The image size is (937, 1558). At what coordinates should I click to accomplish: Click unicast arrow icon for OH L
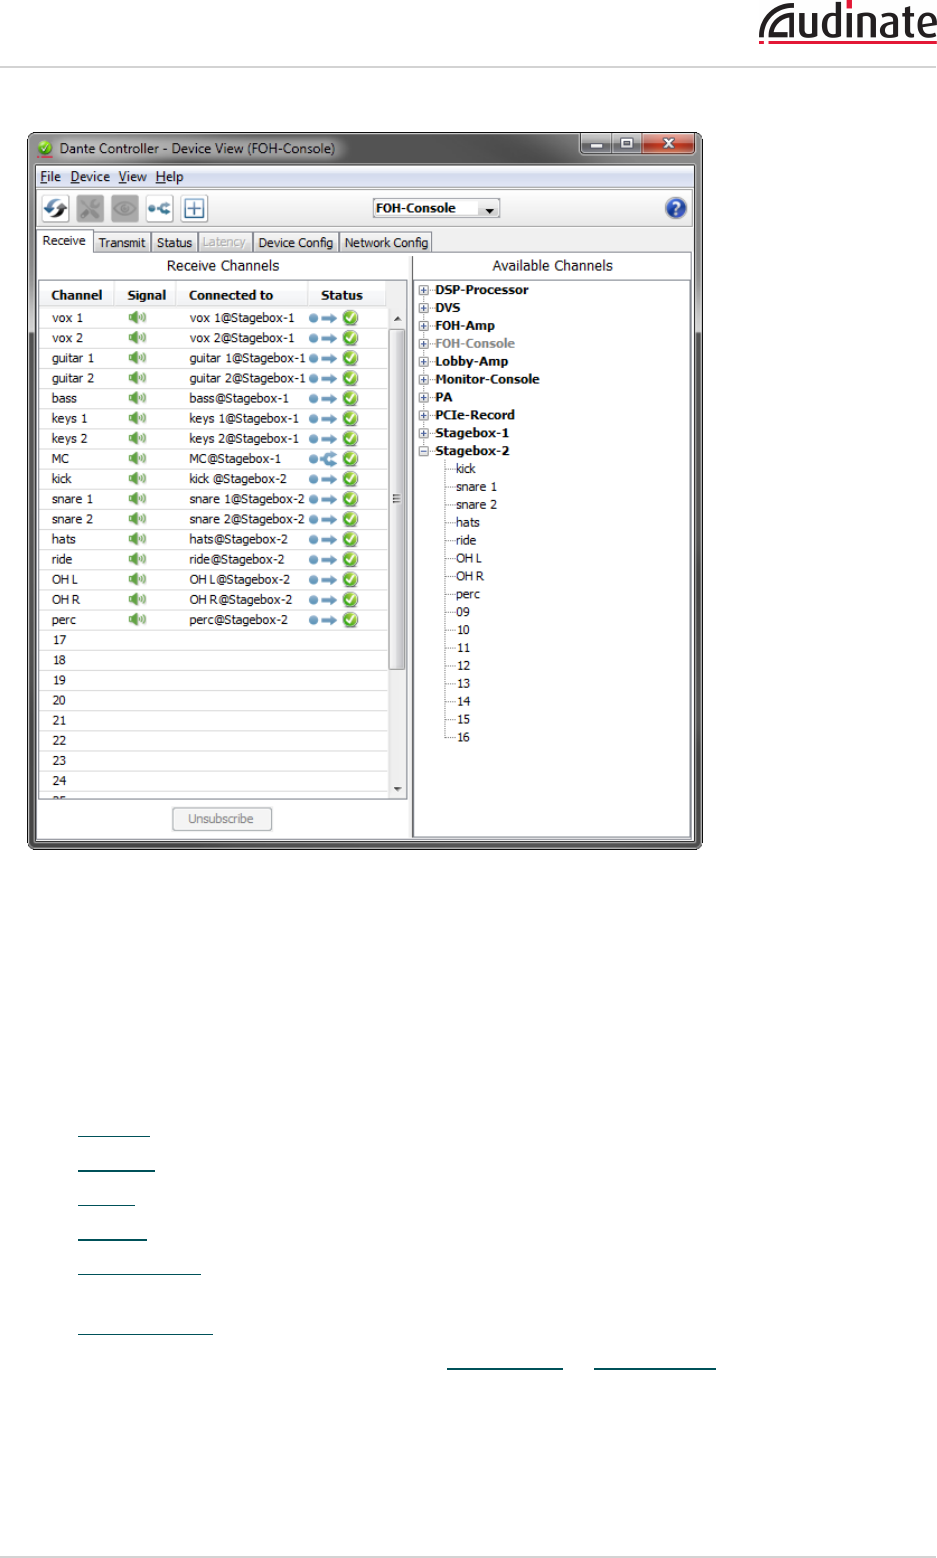tap(323, 580)
